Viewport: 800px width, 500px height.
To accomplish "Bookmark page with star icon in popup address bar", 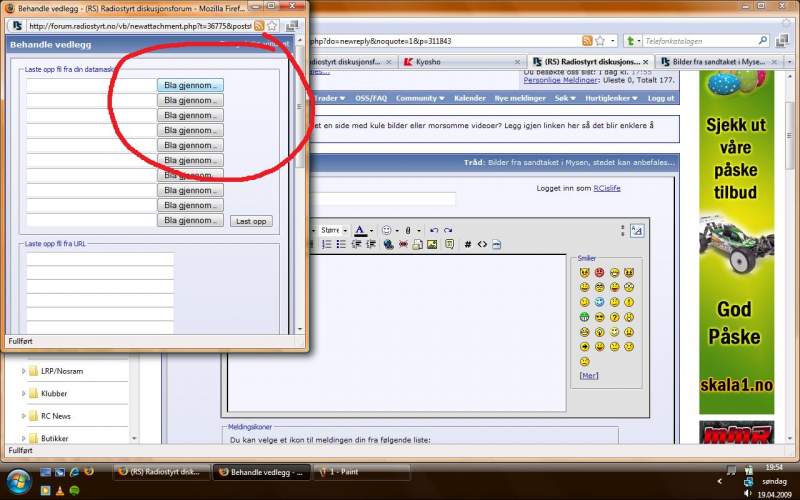I will click(x=272, y=26).
